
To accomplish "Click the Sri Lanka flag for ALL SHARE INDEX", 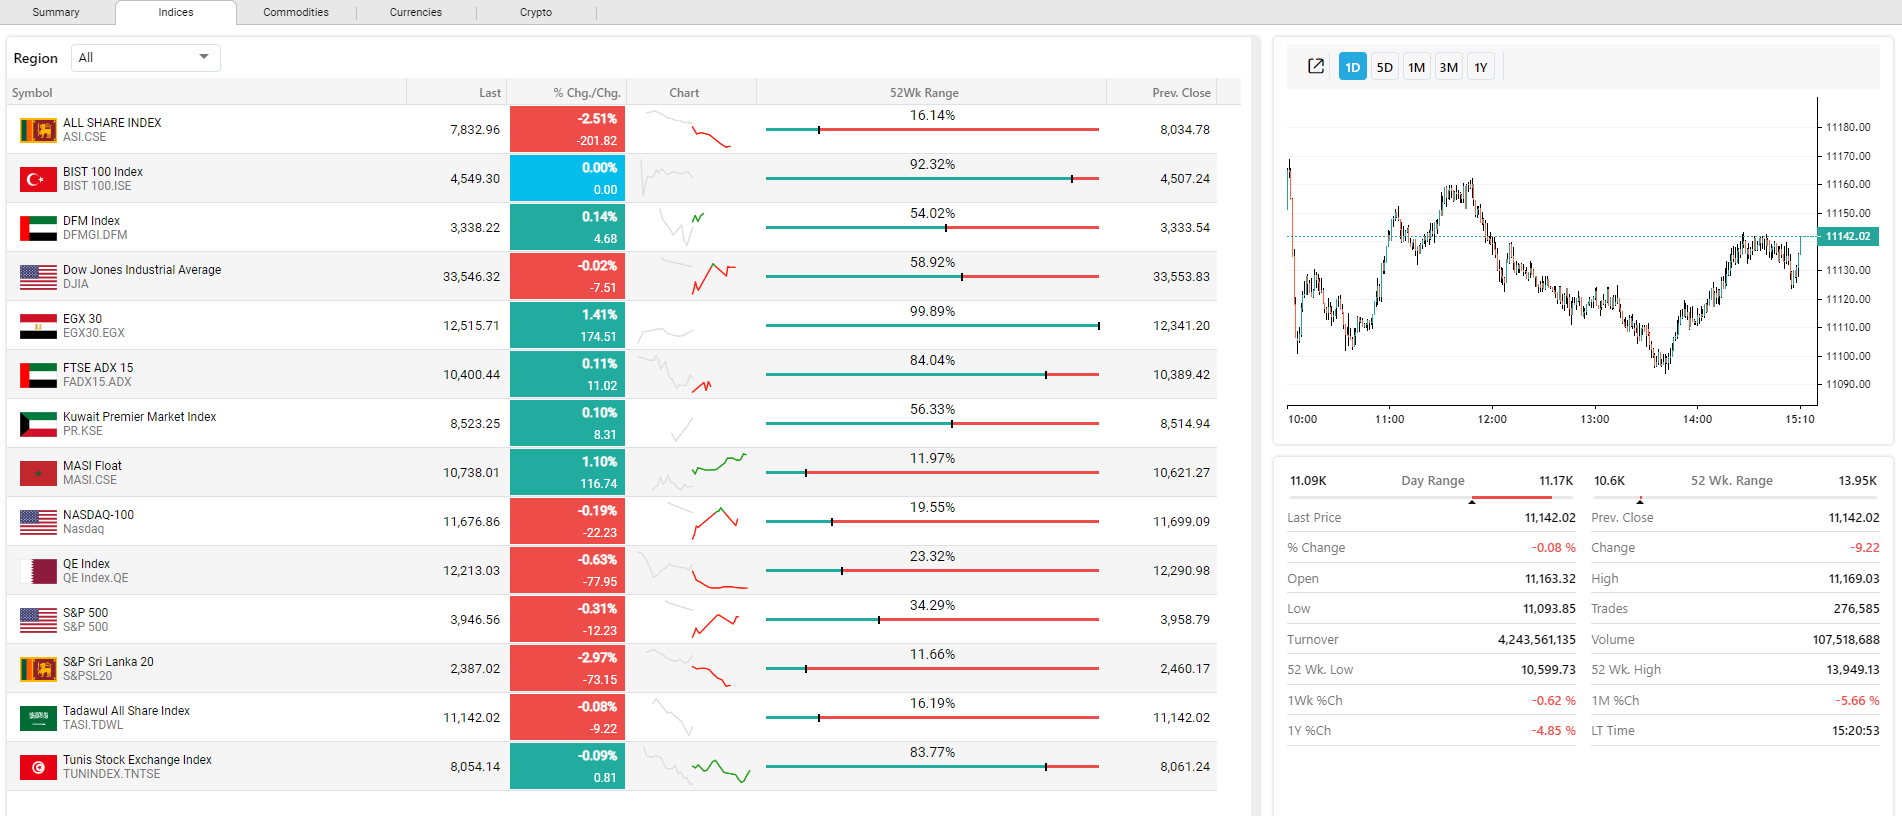I will [38, 130].
